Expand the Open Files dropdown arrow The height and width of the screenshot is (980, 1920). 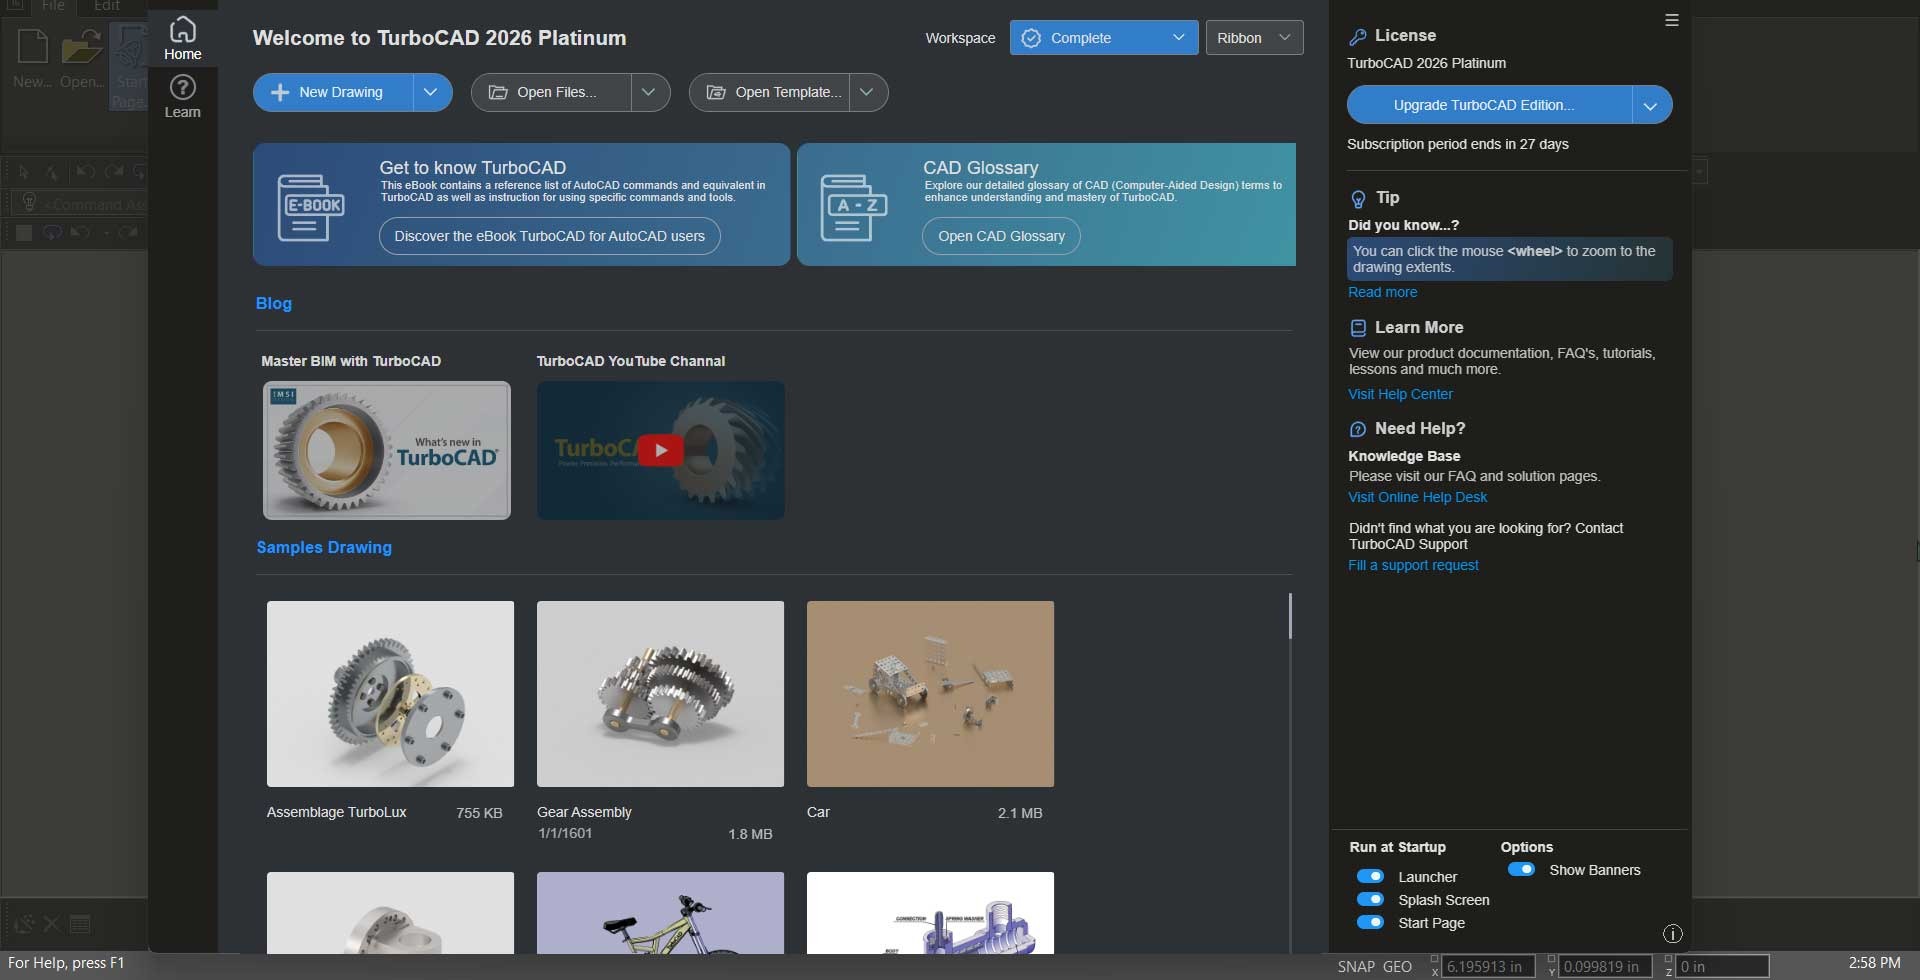click(x=649, y=92)
